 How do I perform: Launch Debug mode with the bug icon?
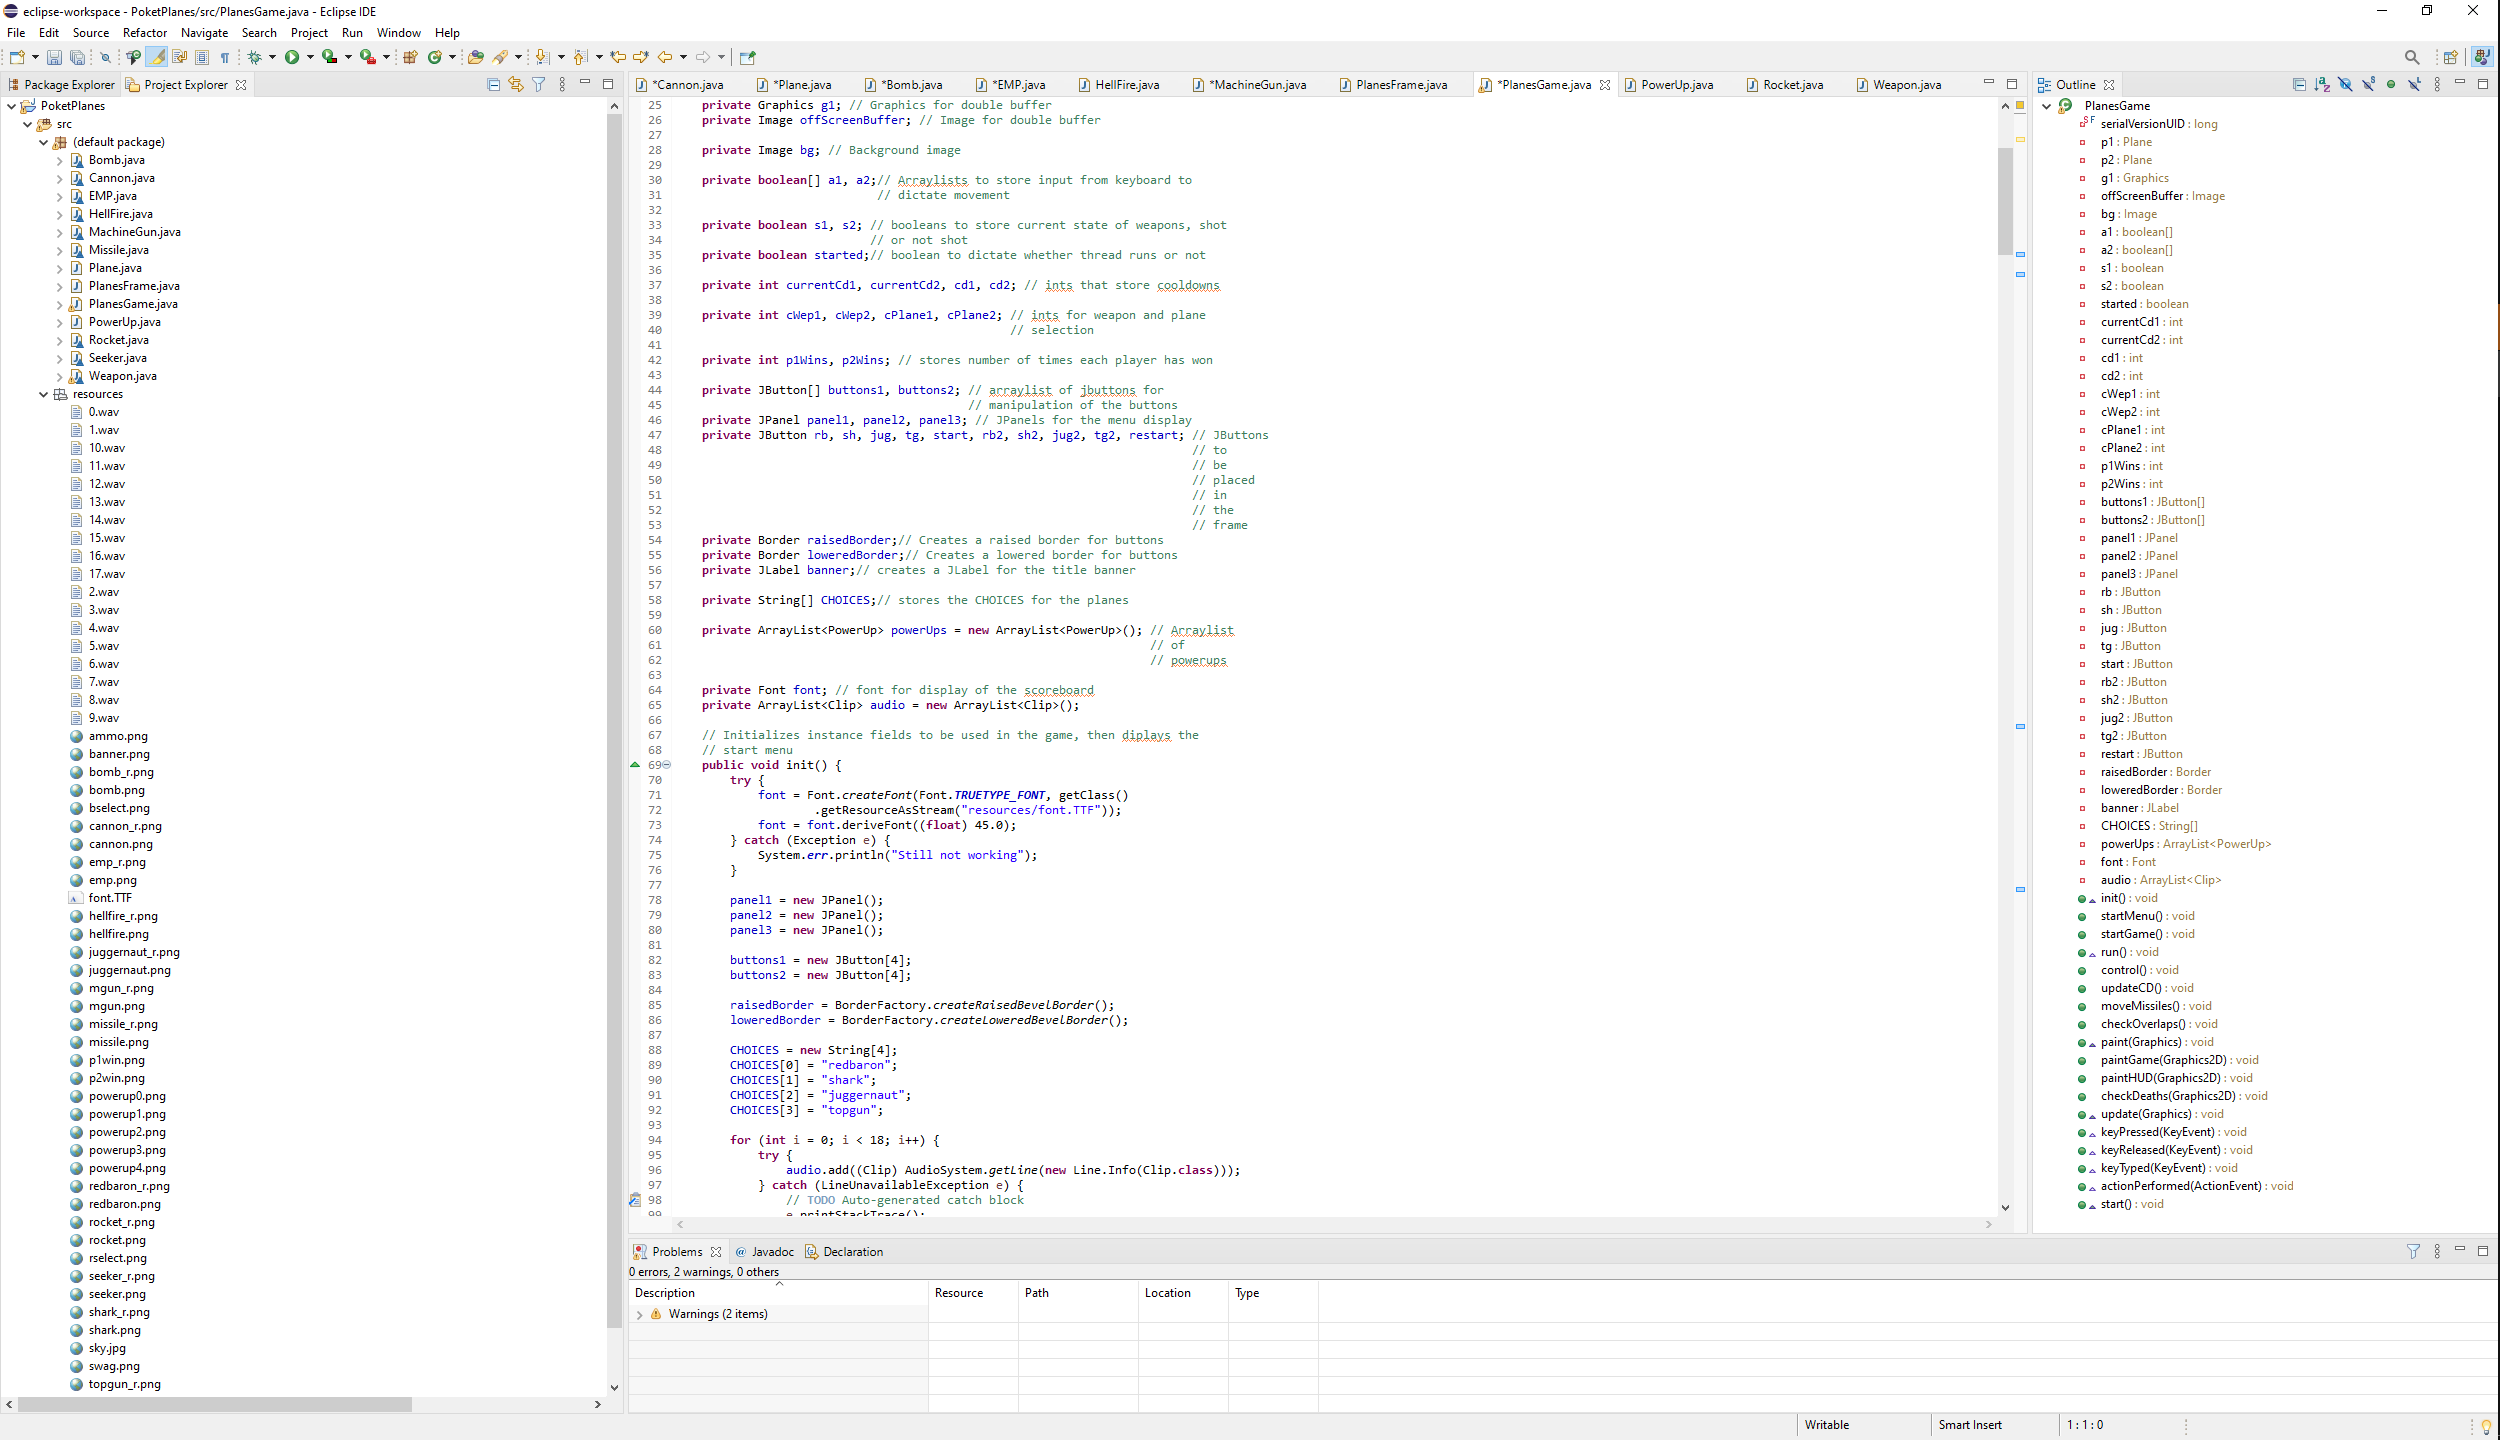pyautogui.click(x=256, y=57)
